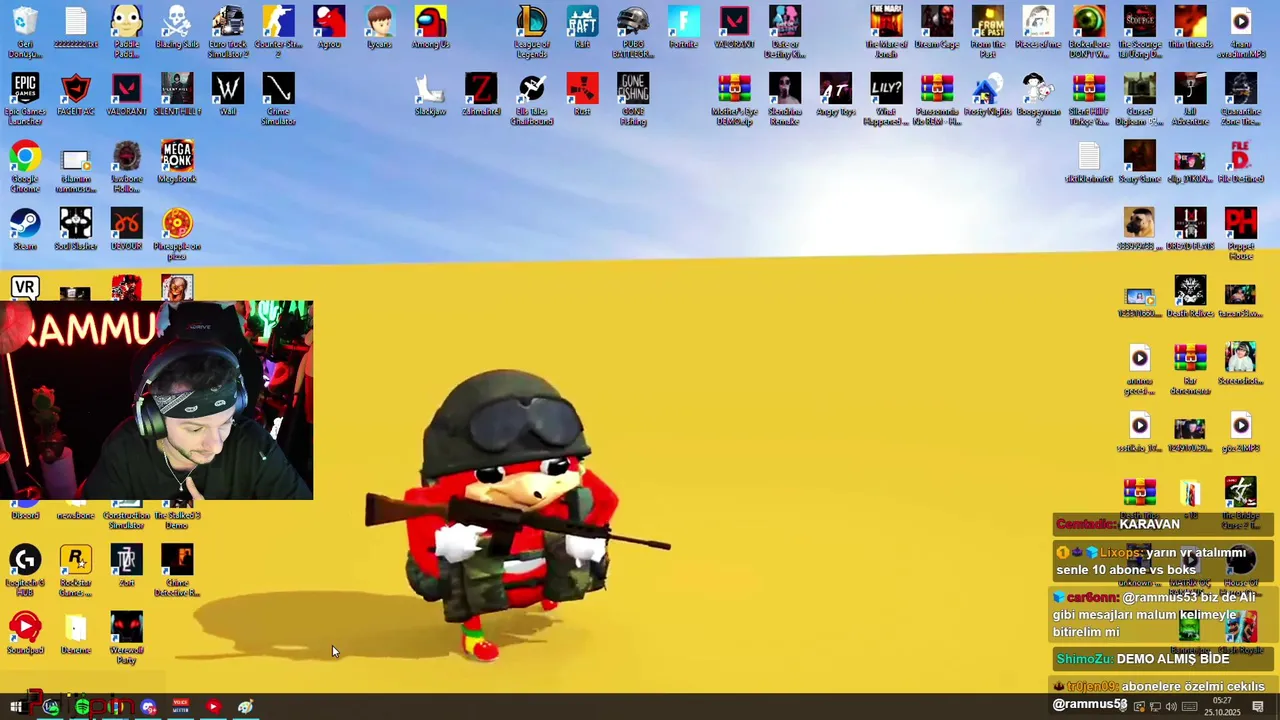Open the Boogeyman 2 shortcut
1280x720 pixels.
point(1038,99)
